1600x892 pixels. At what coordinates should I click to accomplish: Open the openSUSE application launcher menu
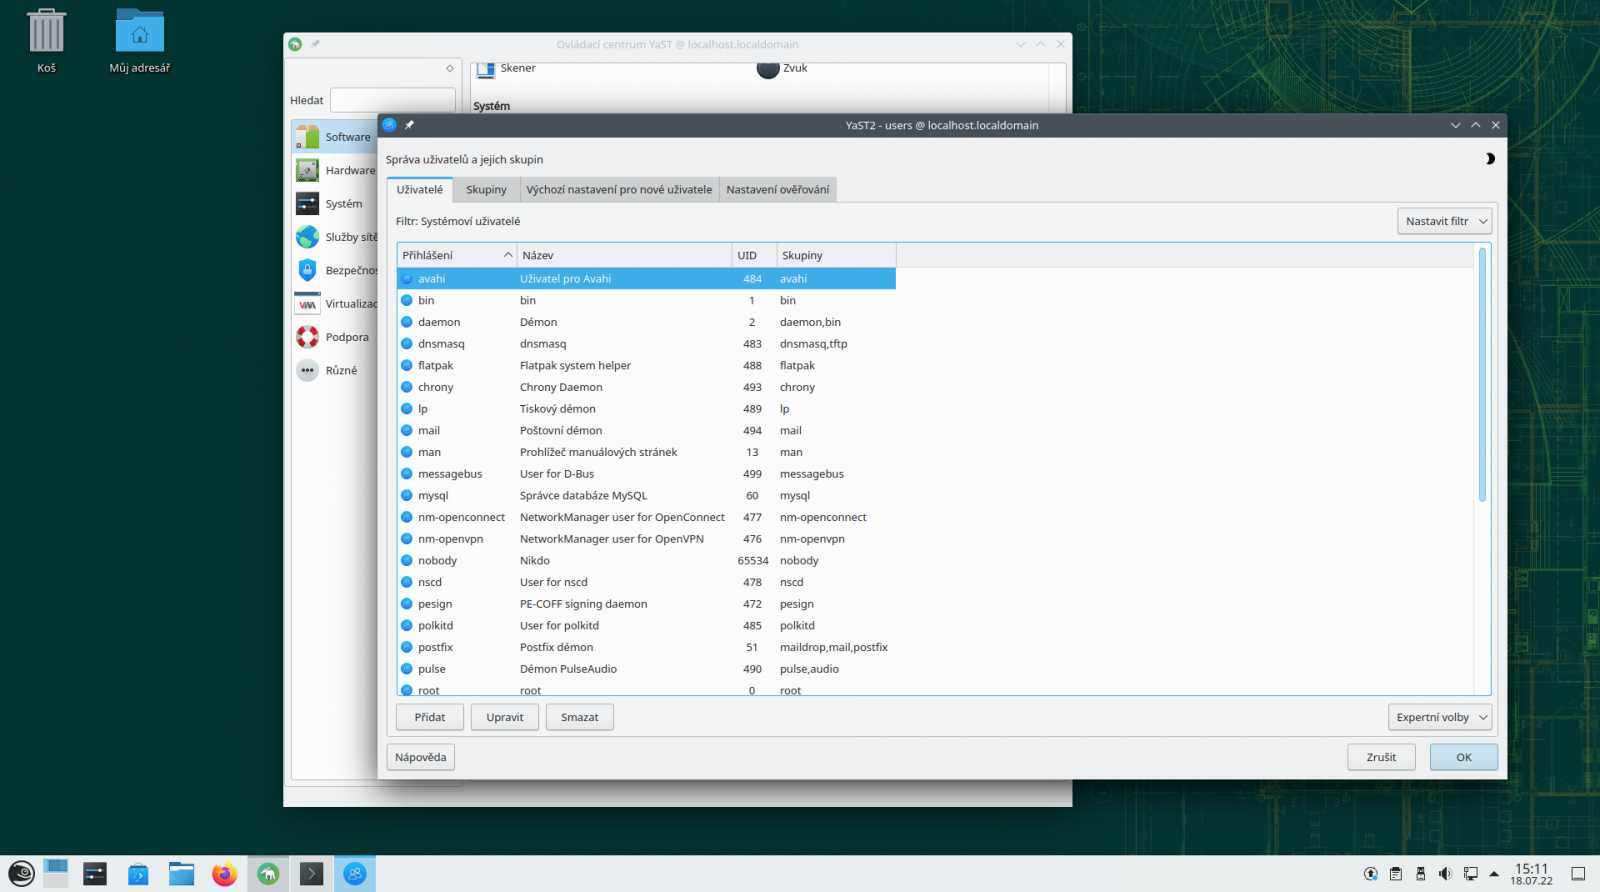click(21, 874)
